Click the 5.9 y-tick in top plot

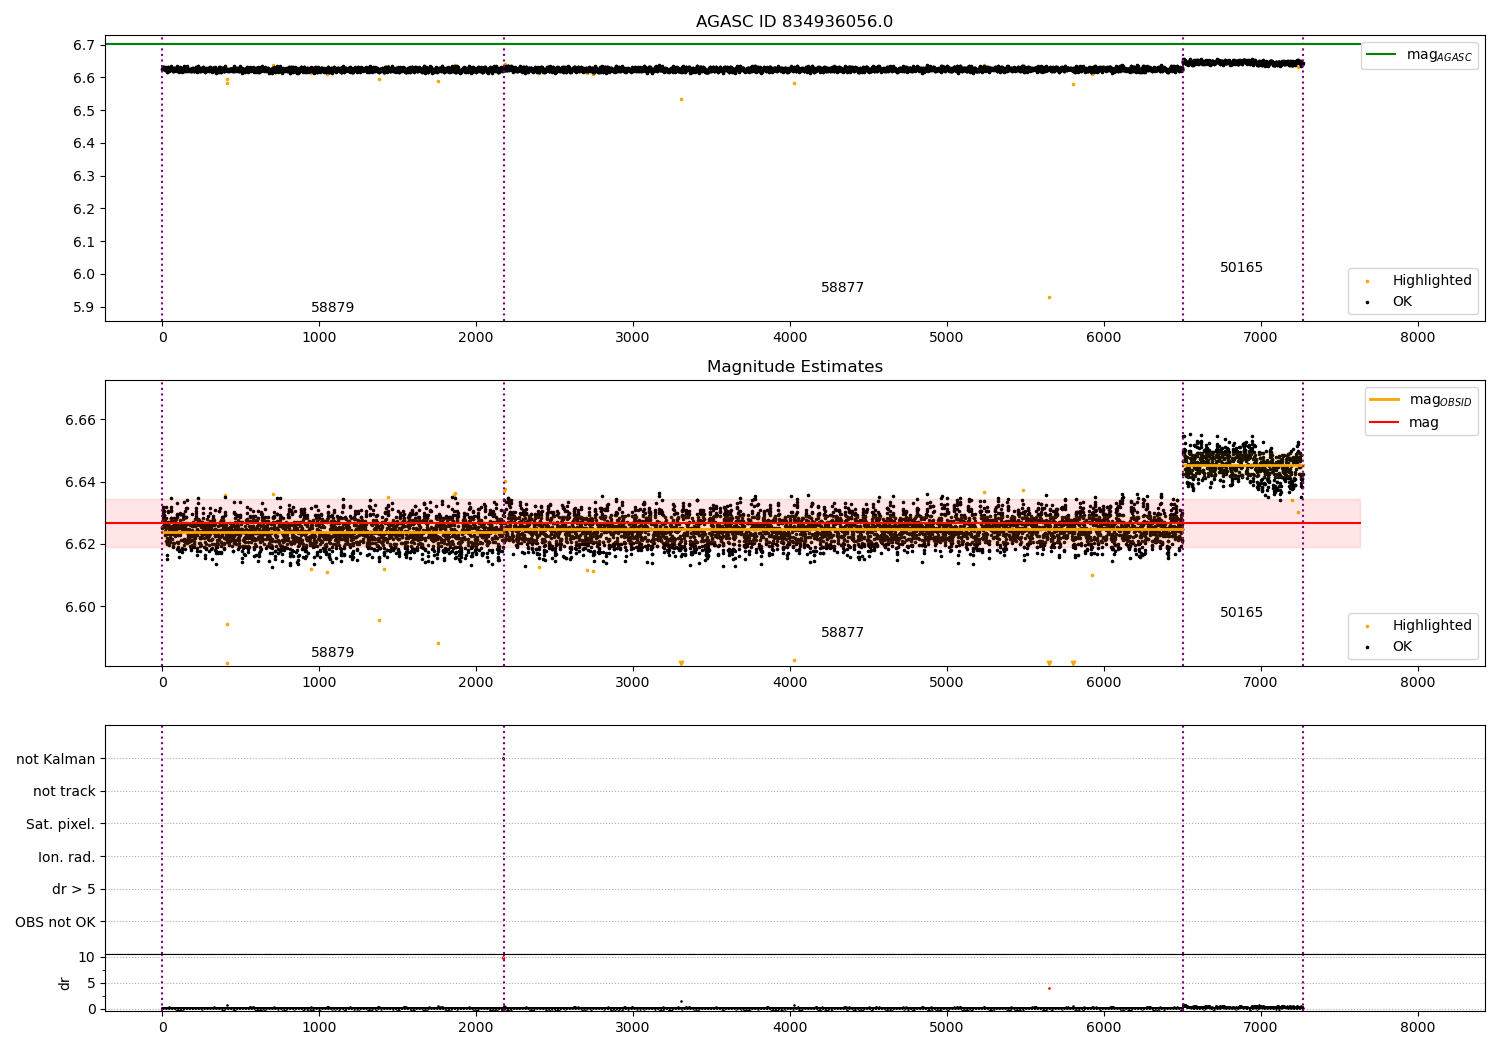click(84, 308)
